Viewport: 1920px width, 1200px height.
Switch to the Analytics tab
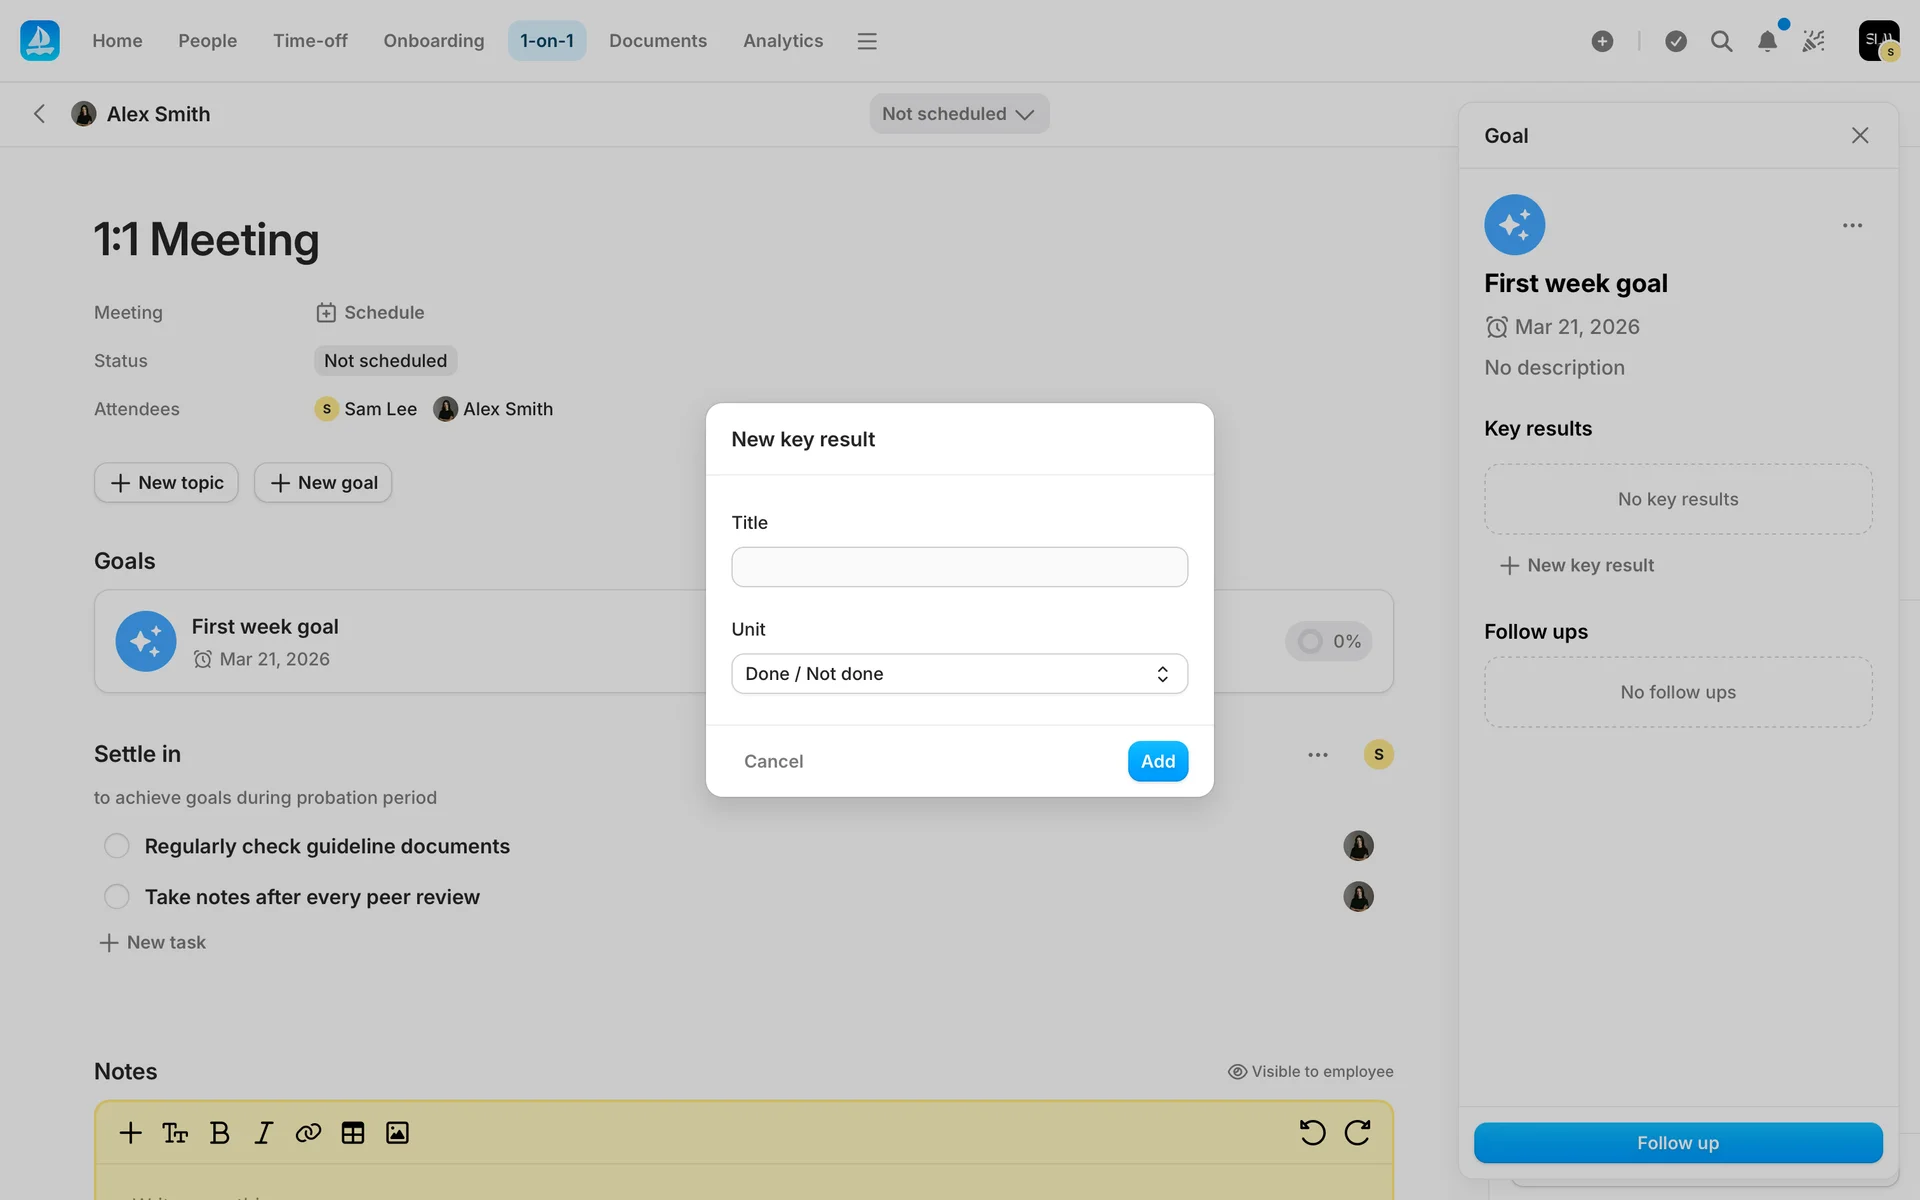coord(782,41)
